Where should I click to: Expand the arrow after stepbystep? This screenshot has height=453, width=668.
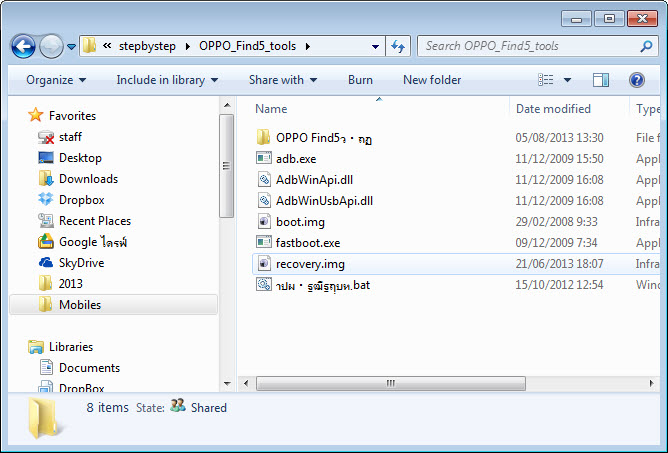pos(187,46)
